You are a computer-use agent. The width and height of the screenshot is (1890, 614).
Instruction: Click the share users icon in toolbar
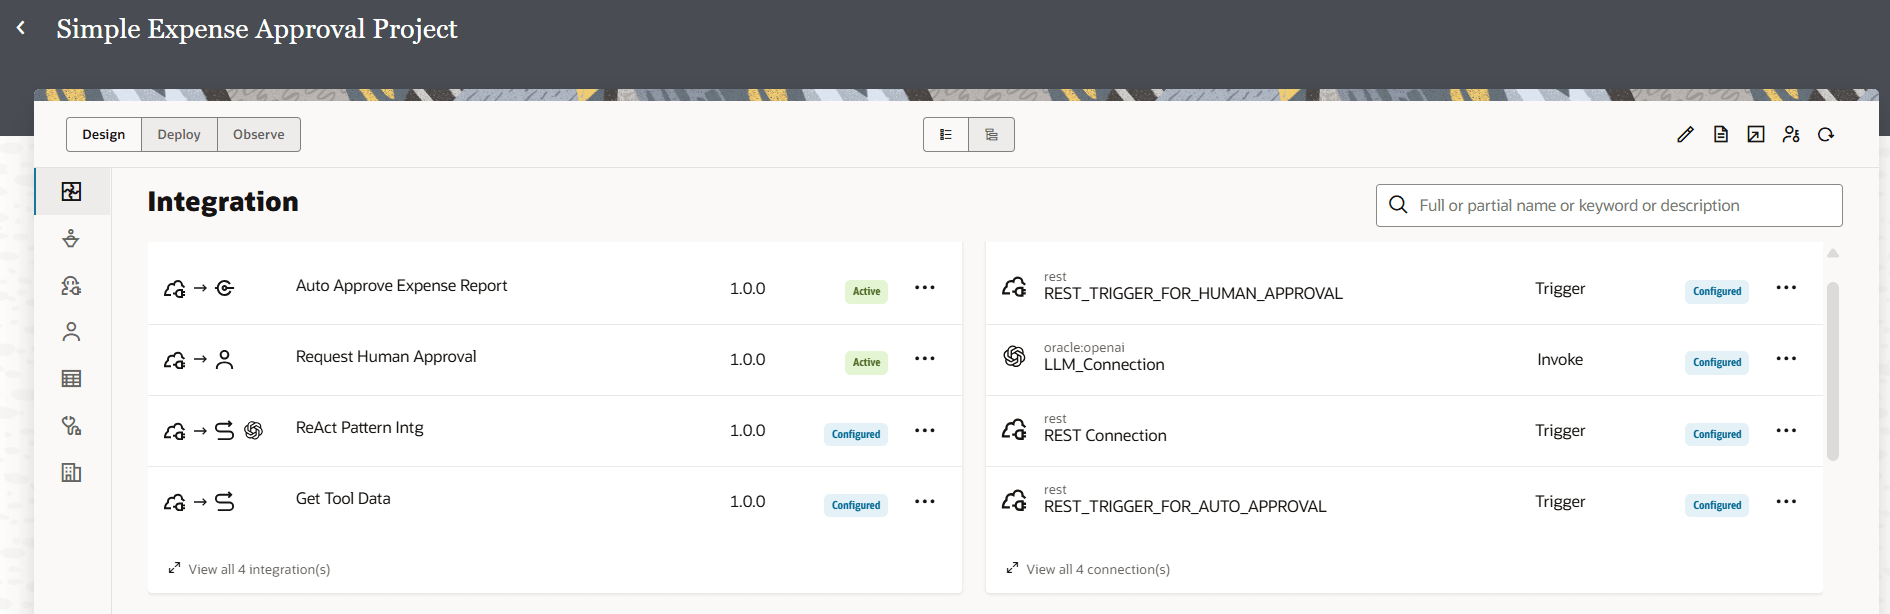point(1791,134)
